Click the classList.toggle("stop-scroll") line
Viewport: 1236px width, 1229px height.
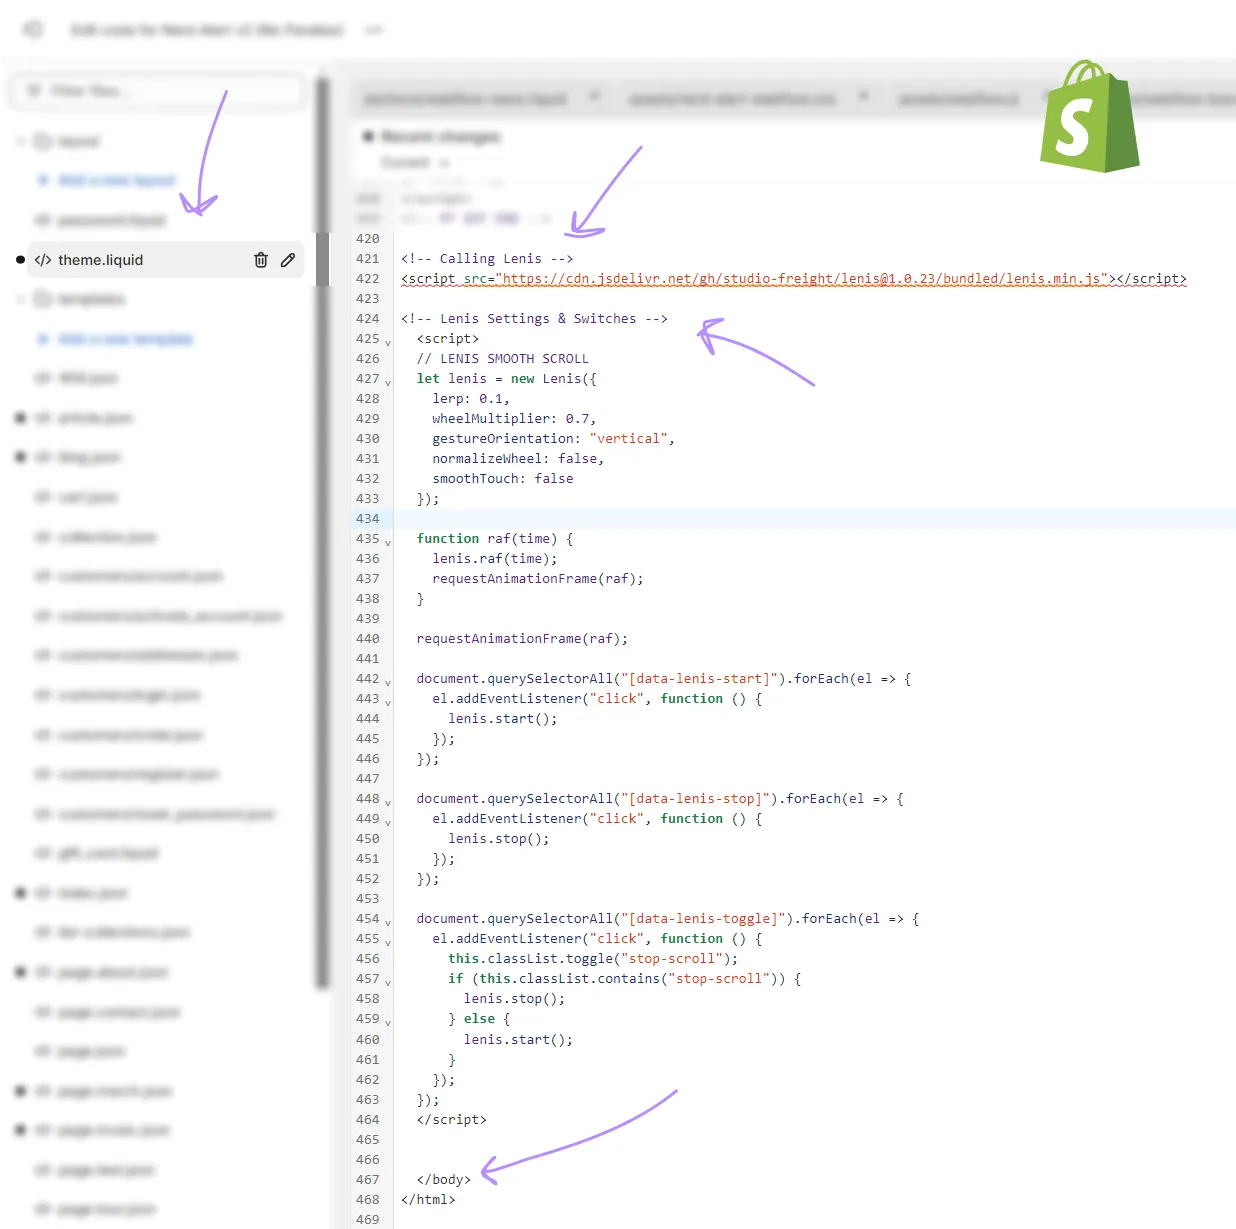click(x=593, y=959)
